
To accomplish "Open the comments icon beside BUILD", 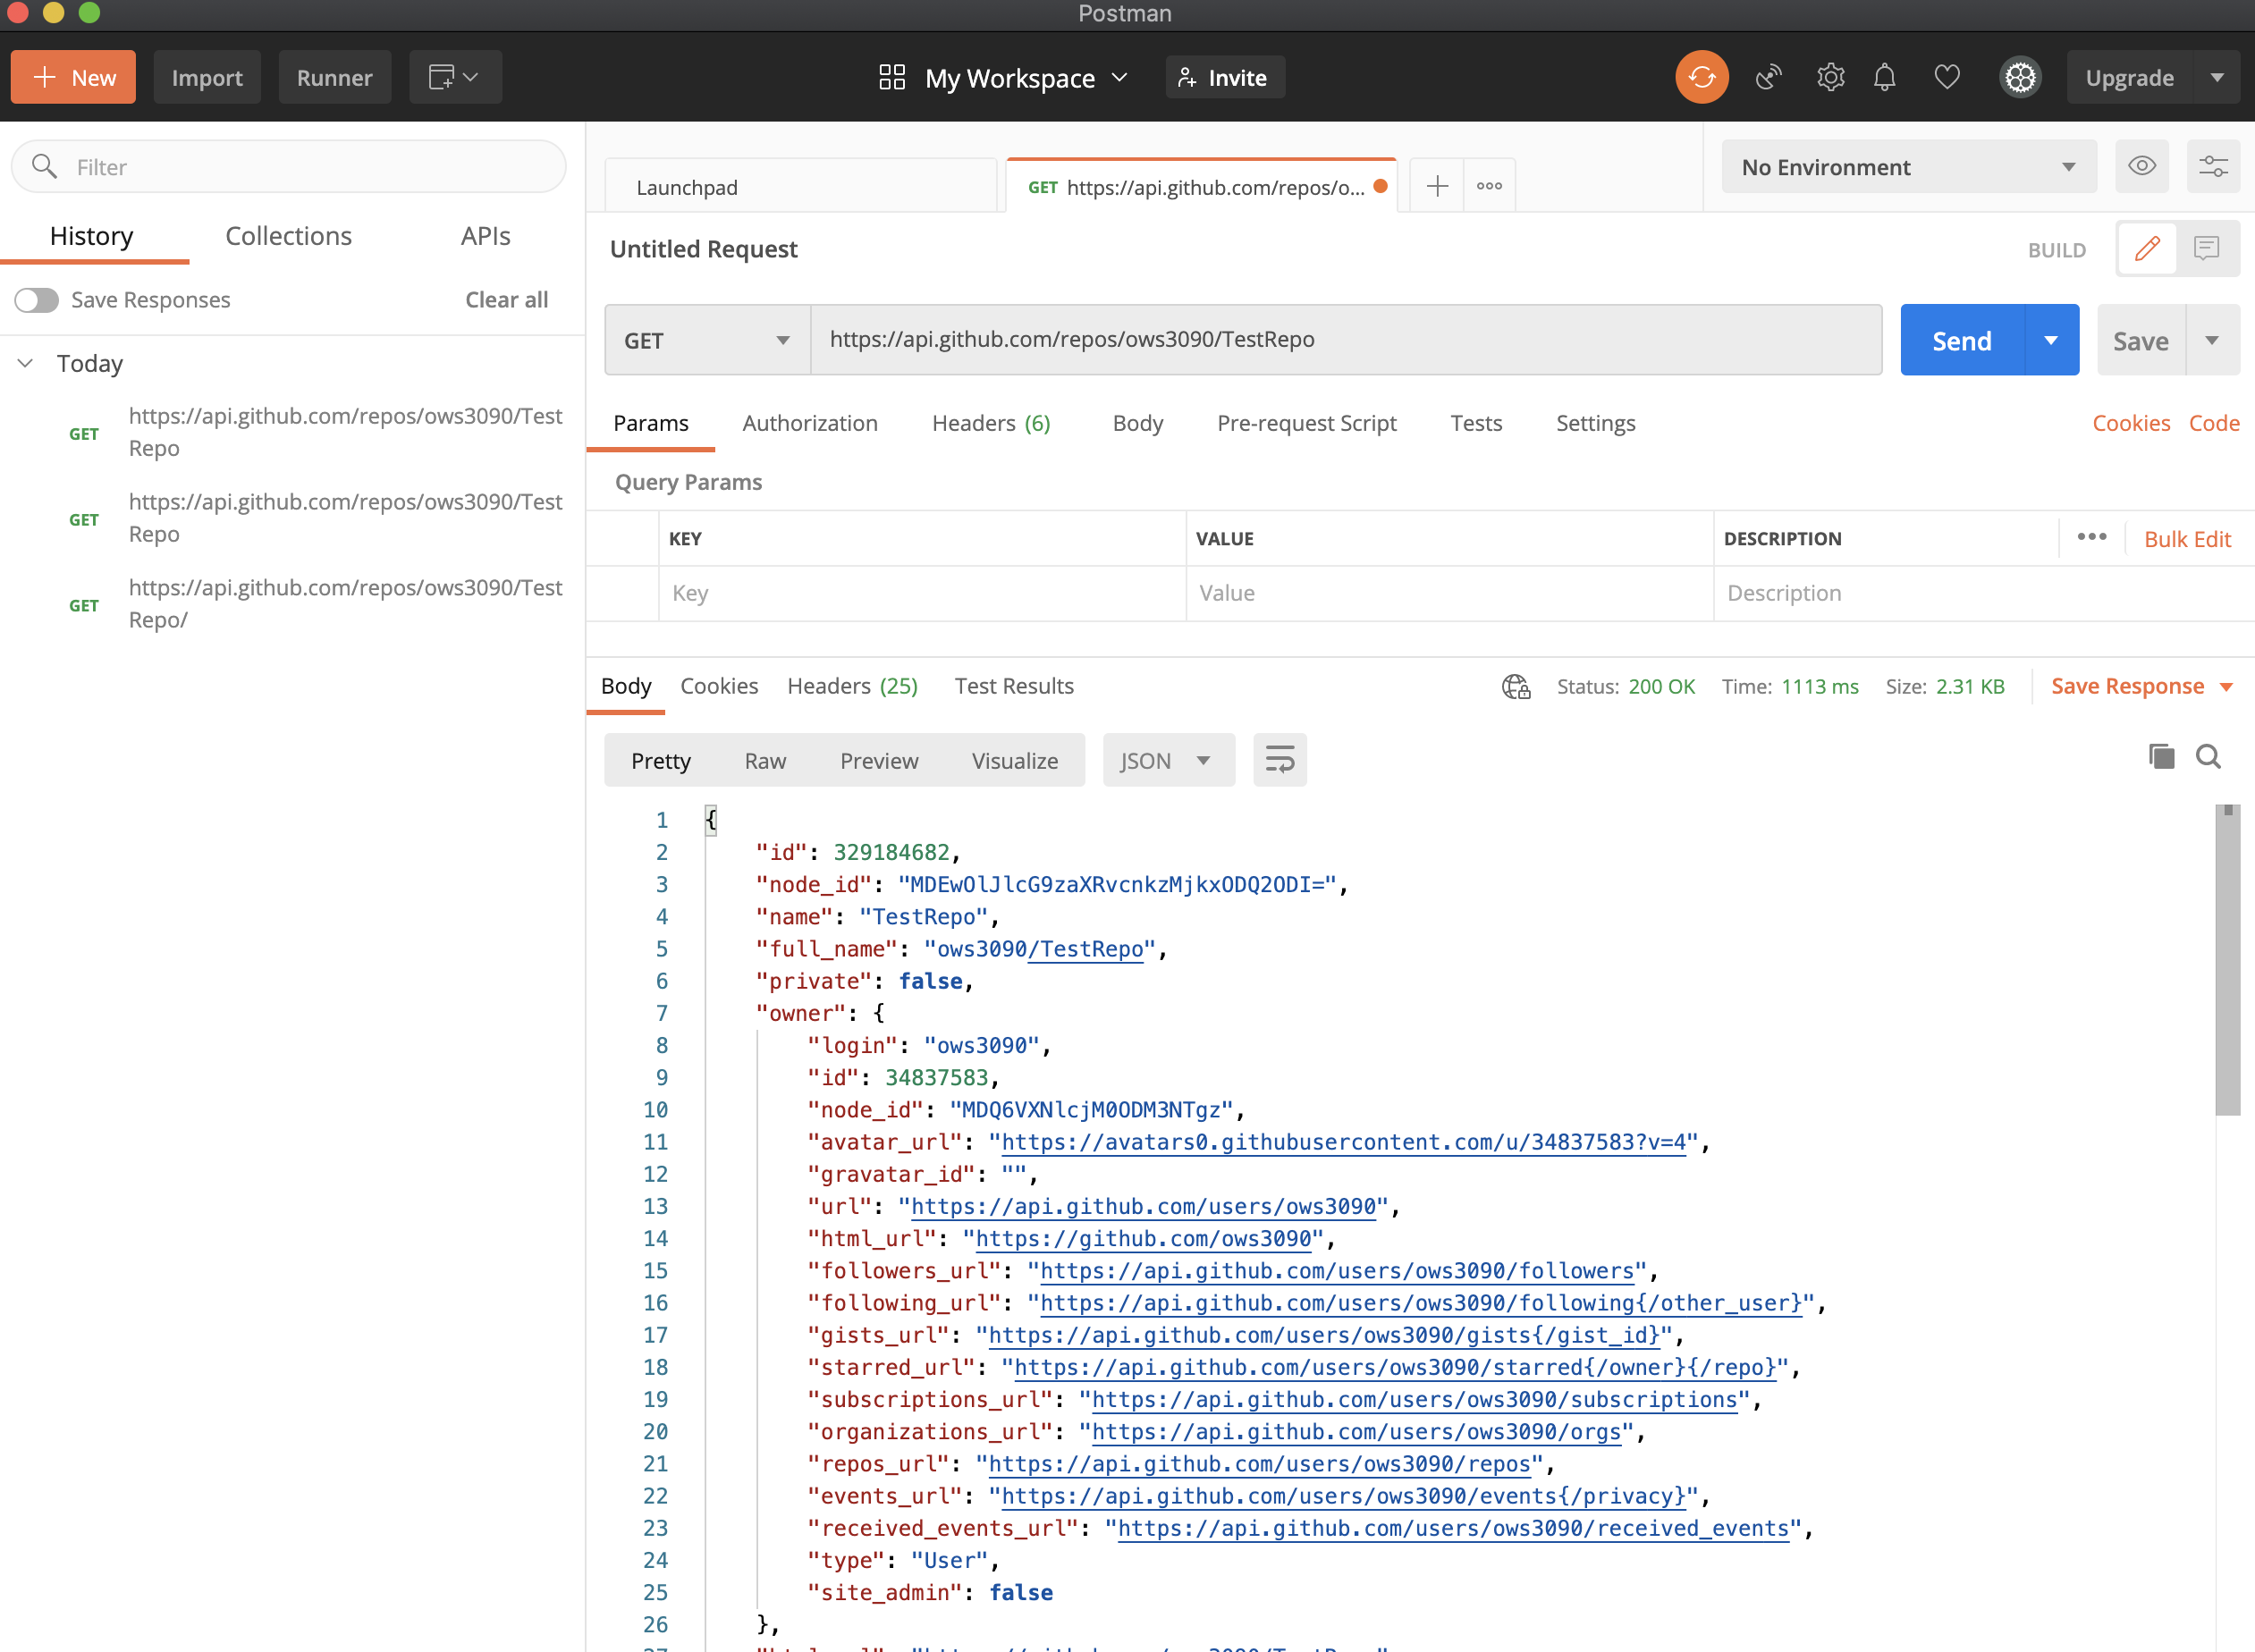I will click(2206, 249).
